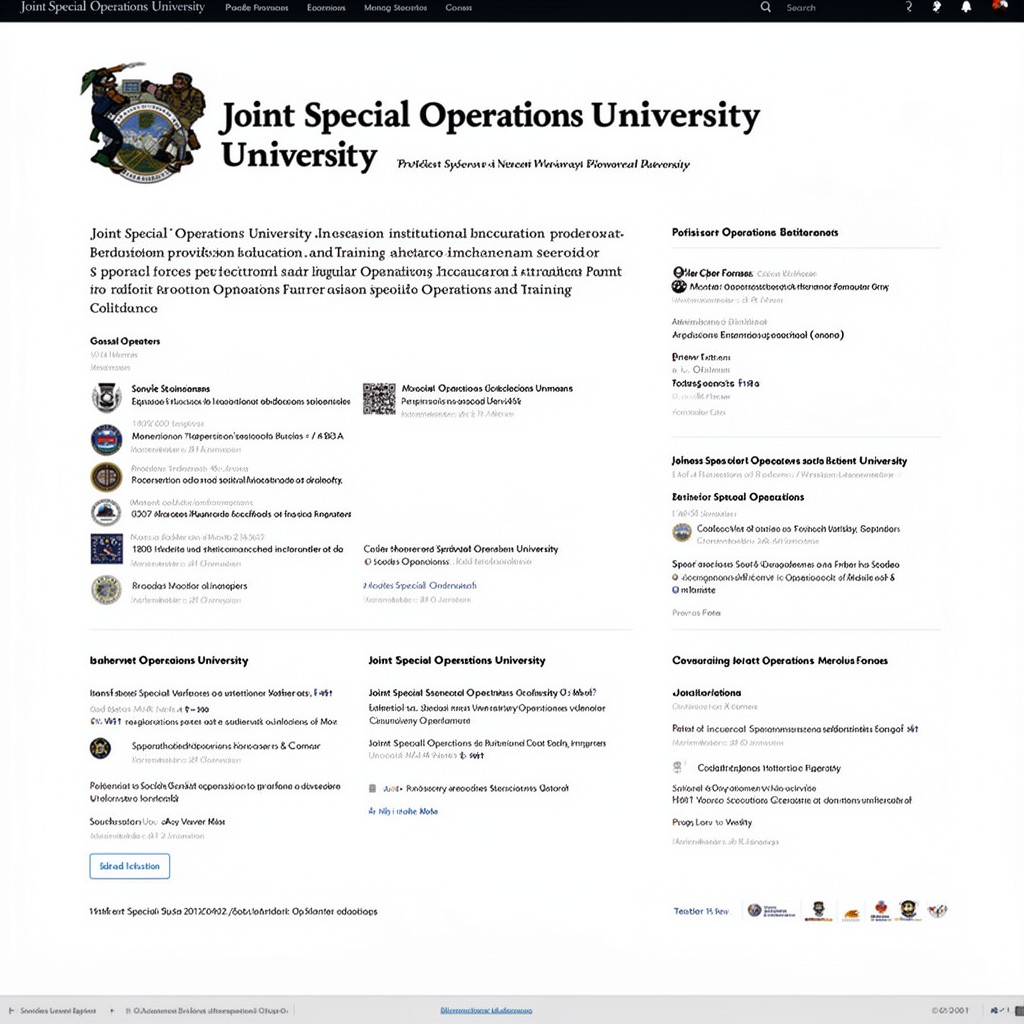
Task: Click the small icon beside 'Hottortioe Fiaeratry' in sidebar
Action: coord(677,767)
